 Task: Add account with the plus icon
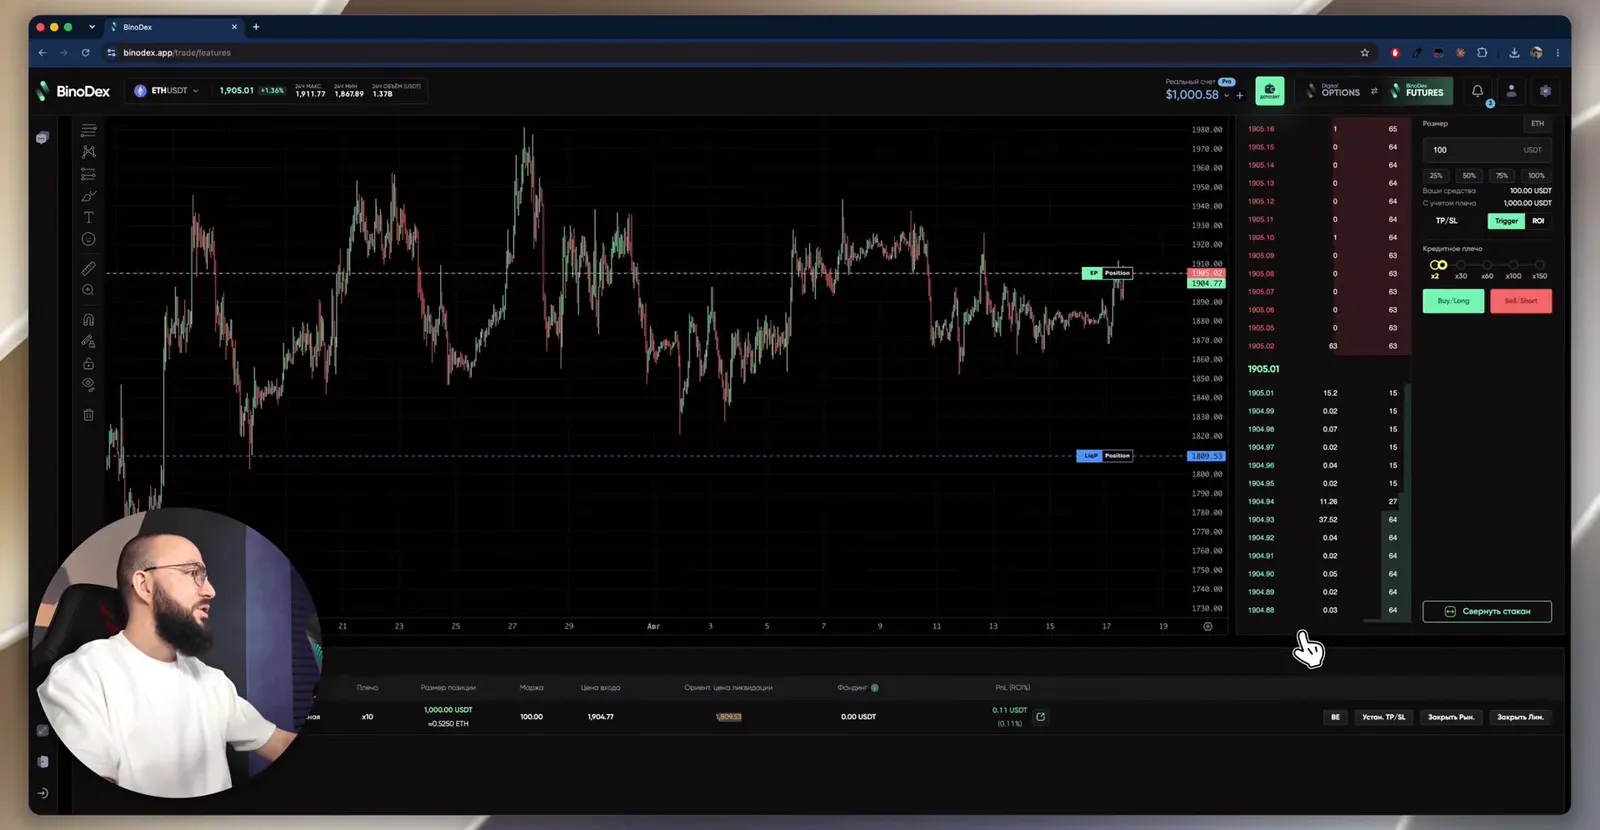1240,95
